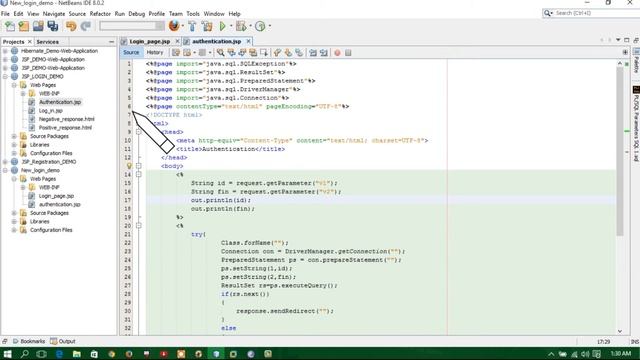
Task: Toggle Highlight Search in editor toolbar
Action: pyautogui.click(x=253, y=53)
